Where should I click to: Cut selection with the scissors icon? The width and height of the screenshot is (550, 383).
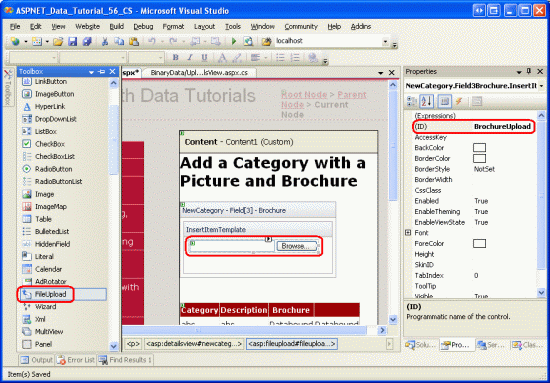105,41
